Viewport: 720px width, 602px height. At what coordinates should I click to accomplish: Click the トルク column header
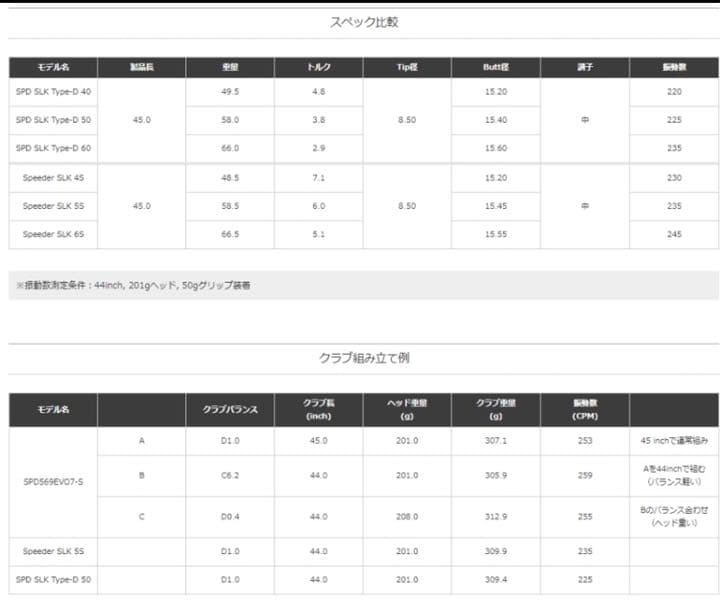click(318, 67)
